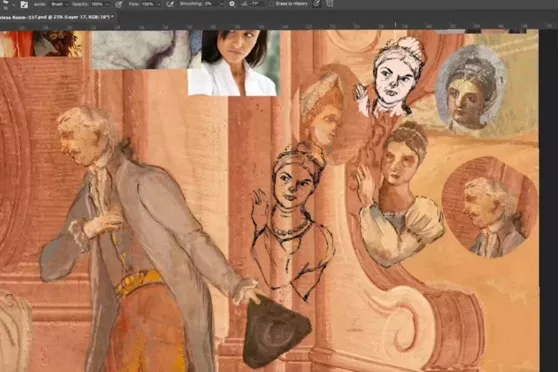Viewport: 559px width, 372px height.
Task: Click the Opacity value field showing 100%
Action: click(x=97, y=4)
